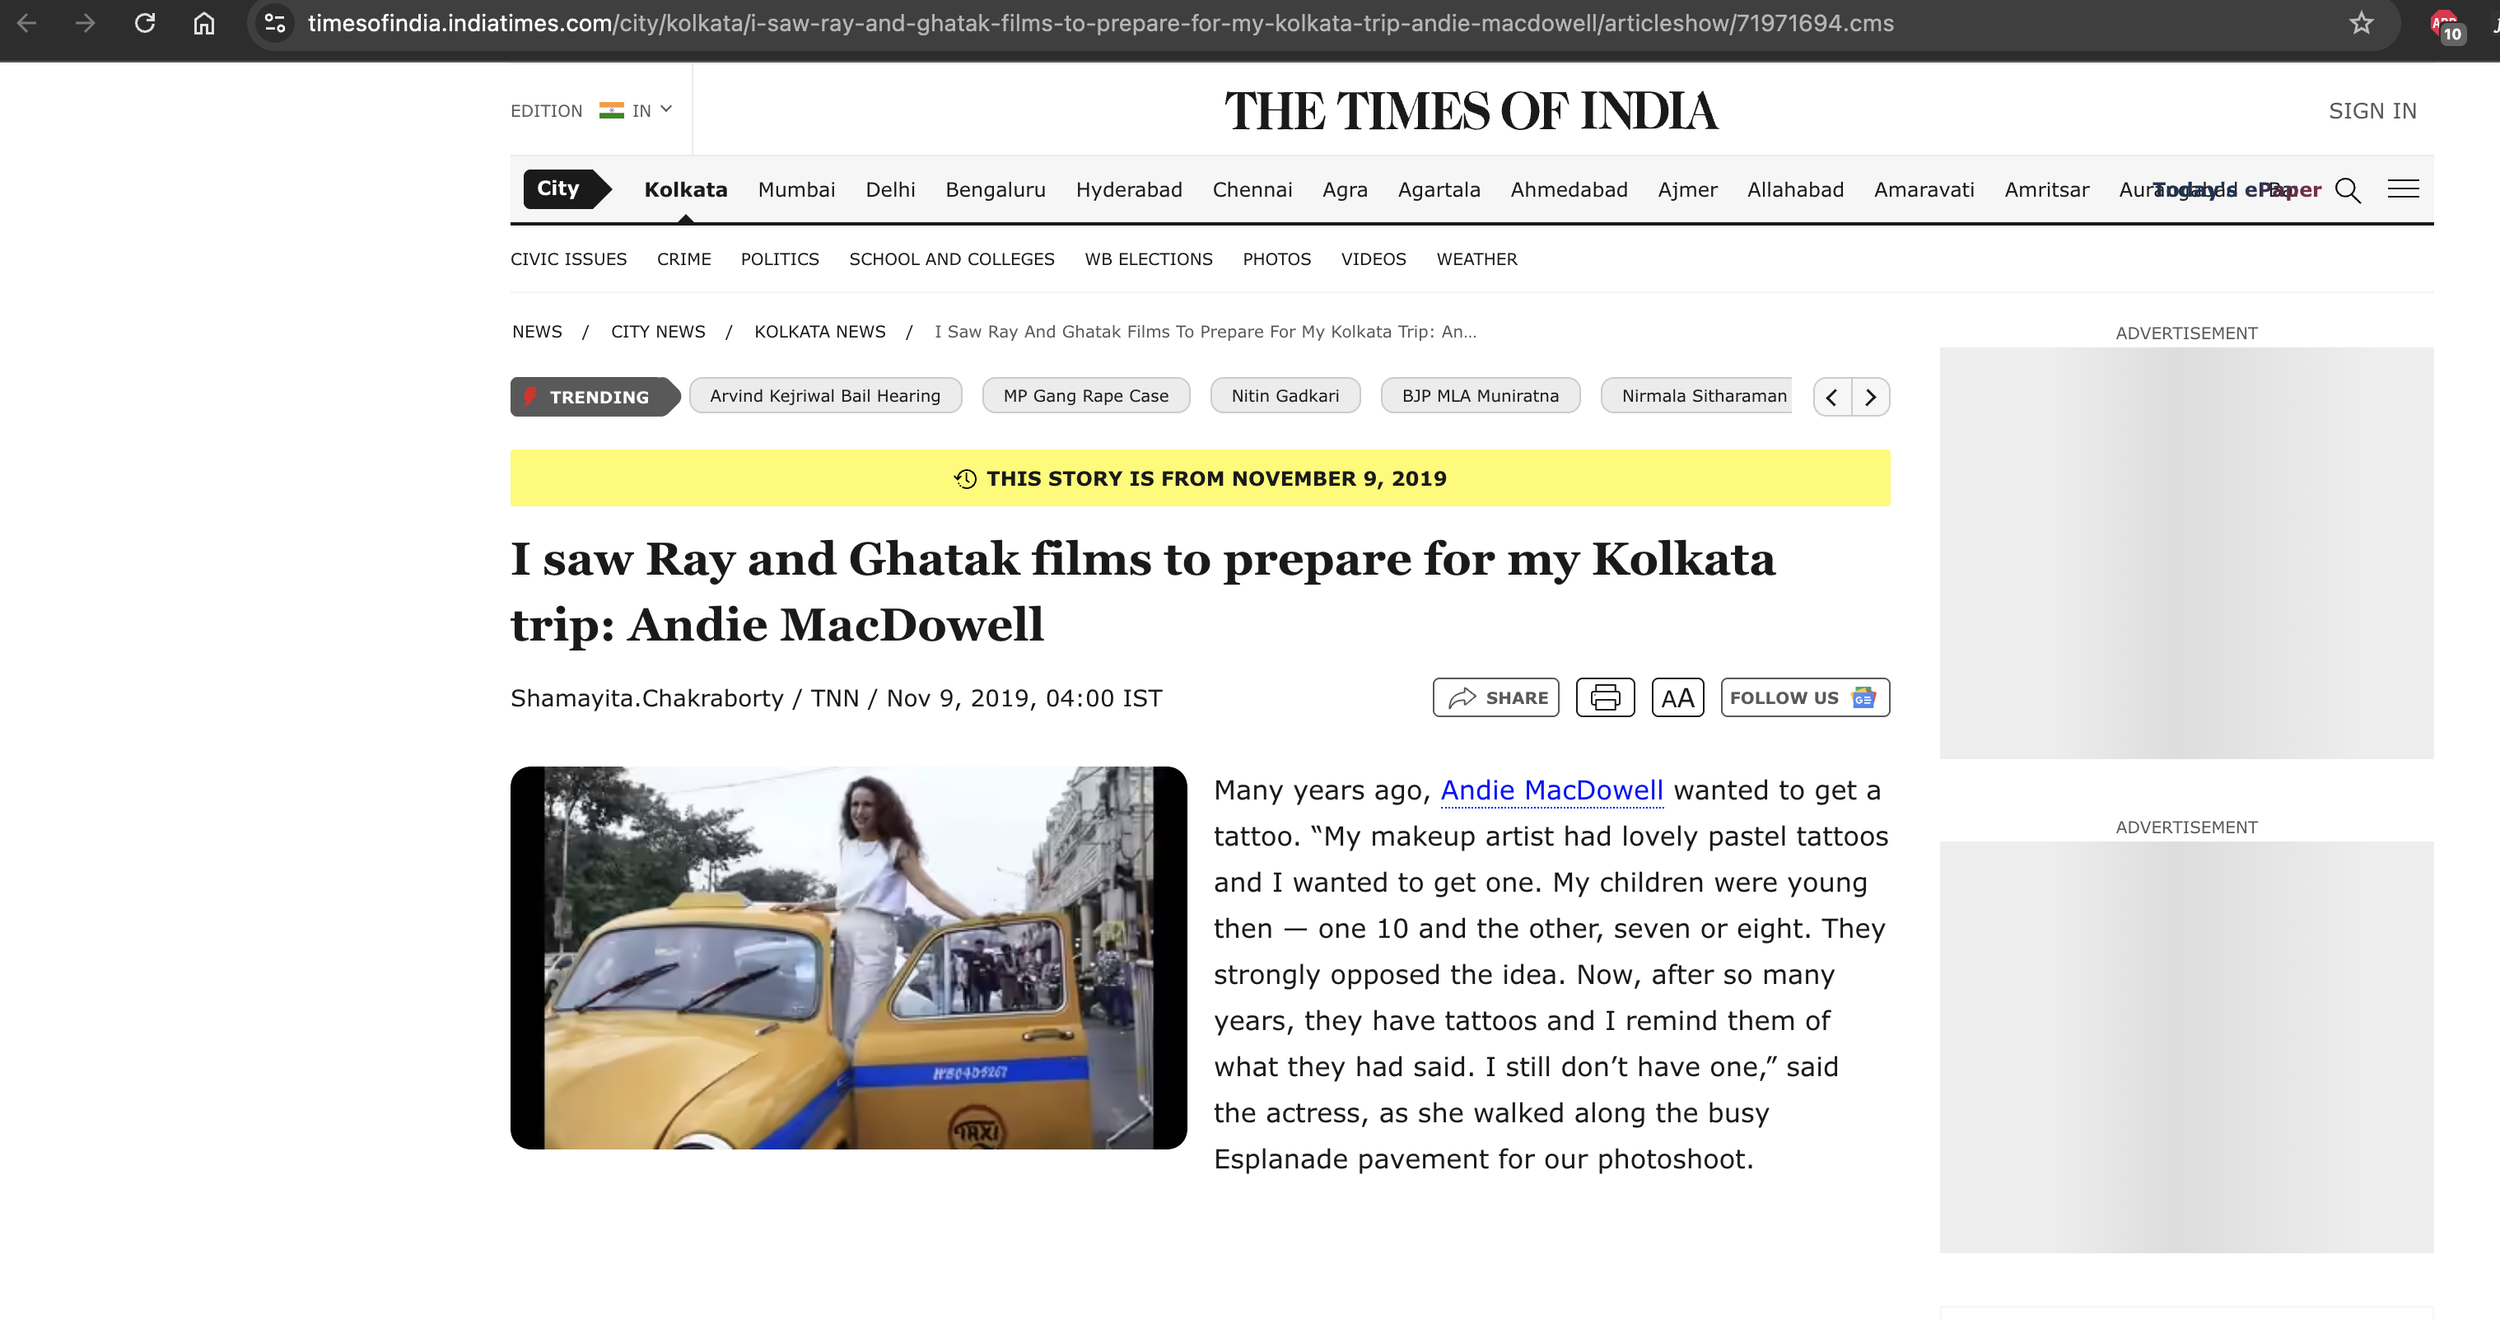
Task: Click the address bar URL
Action: coord(1100,23)
